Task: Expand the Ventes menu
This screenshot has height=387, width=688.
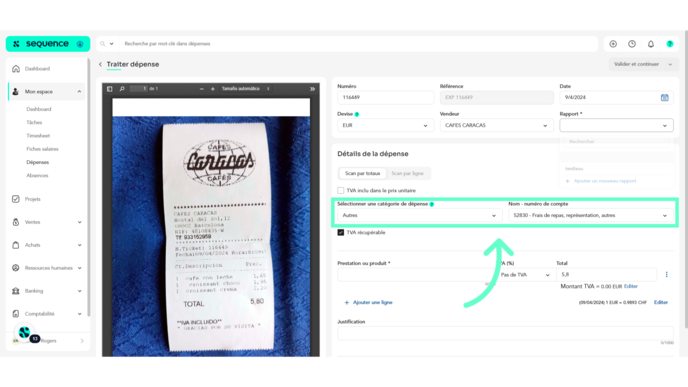Action: point(79,222)
